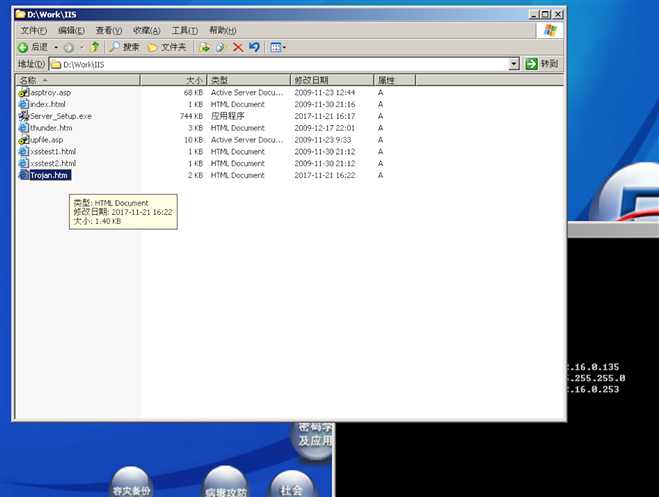Open the 收藏(A) Favorites menu
Image resolution: width=659 pixels, height=497 pixels.
coord(146,30)
